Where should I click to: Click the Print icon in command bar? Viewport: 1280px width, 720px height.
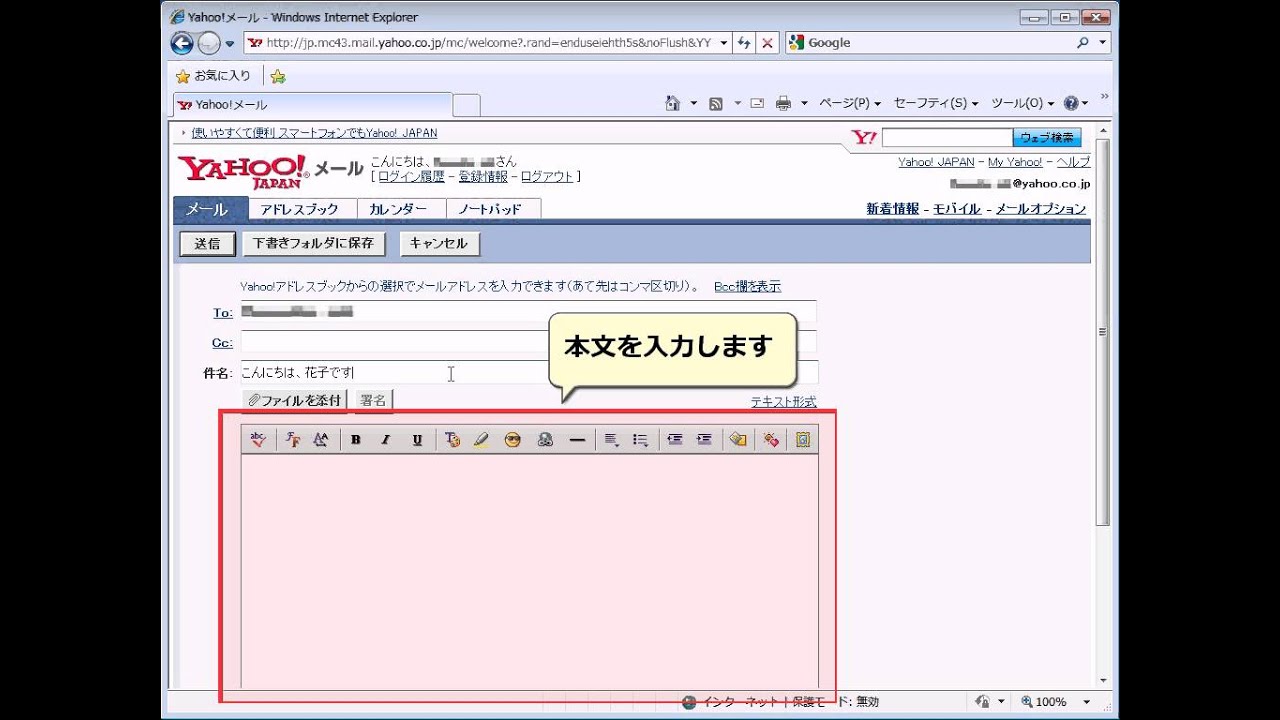784,103
